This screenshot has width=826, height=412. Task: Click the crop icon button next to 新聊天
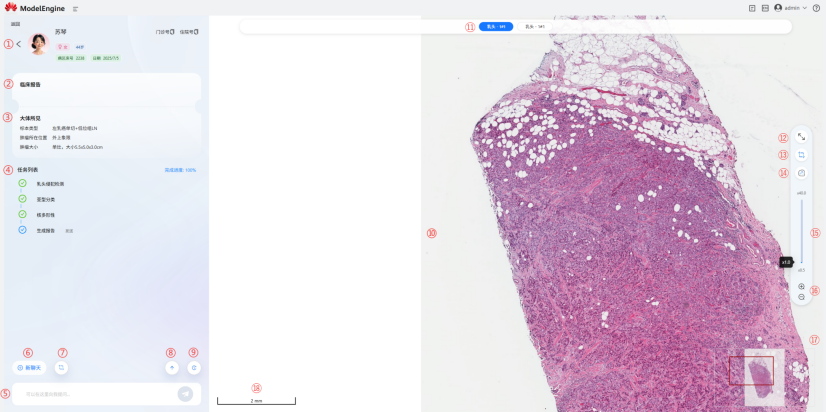[x=62, y=367]
